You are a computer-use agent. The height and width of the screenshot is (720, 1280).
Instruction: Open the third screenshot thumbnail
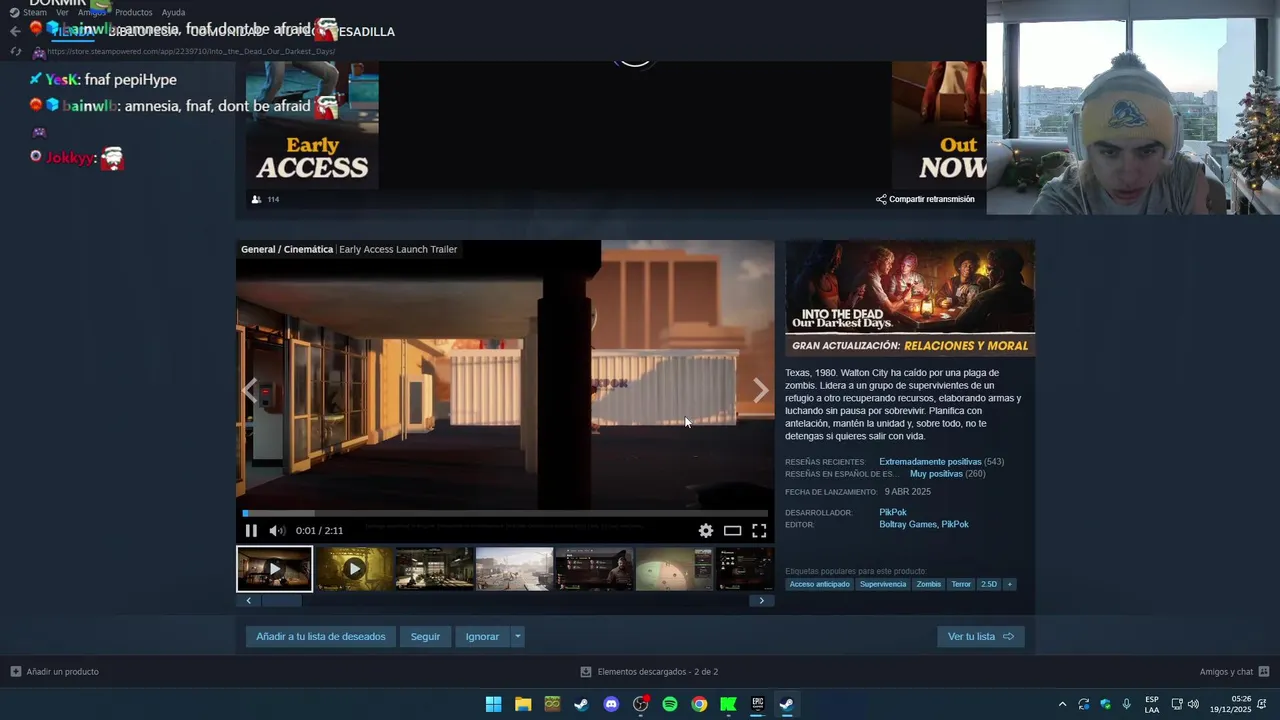434,568
